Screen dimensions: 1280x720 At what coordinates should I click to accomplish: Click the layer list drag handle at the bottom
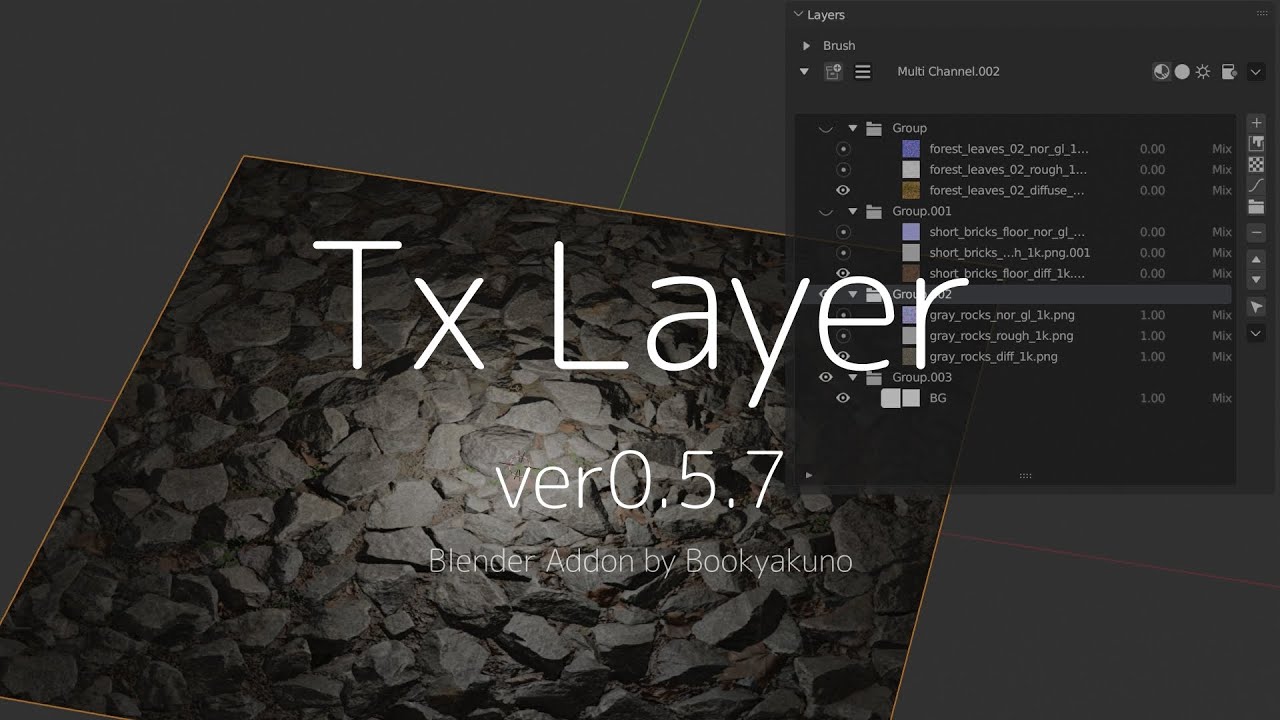tap(1025, 476)
